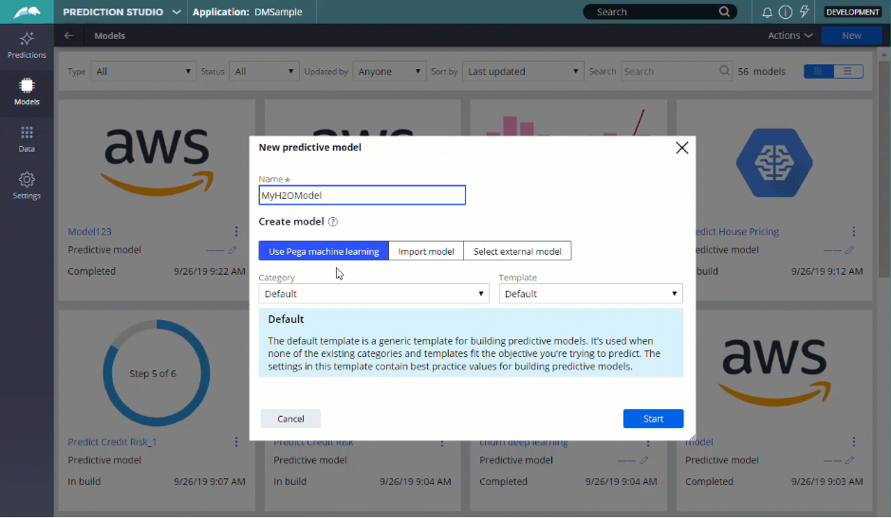The height and width of the screenshot is (518, 891).
Task: Switch to Select external model tab
Action: pos(517,251)
